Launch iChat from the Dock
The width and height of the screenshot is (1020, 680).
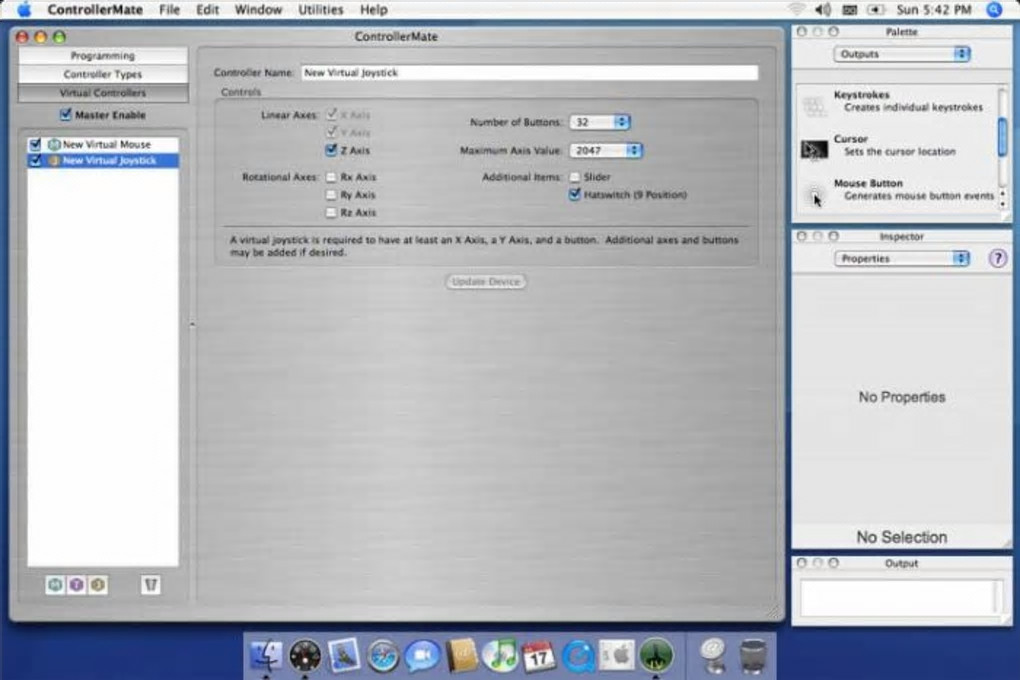422,655
